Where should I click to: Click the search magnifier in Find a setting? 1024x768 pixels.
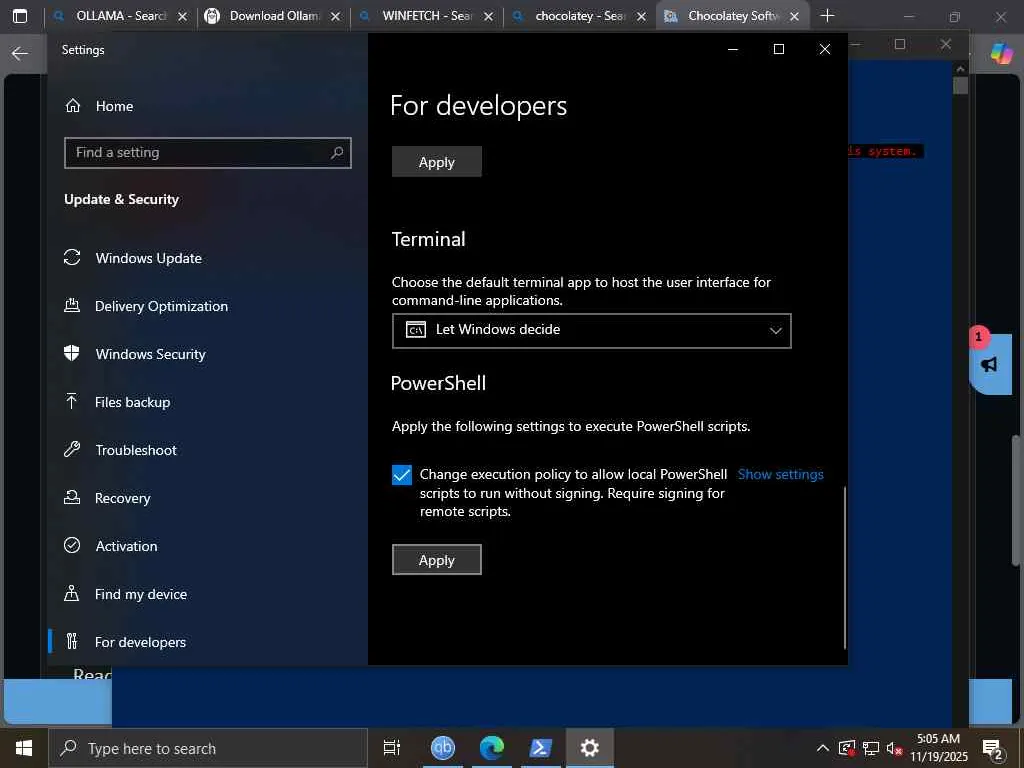click(337, 153)
